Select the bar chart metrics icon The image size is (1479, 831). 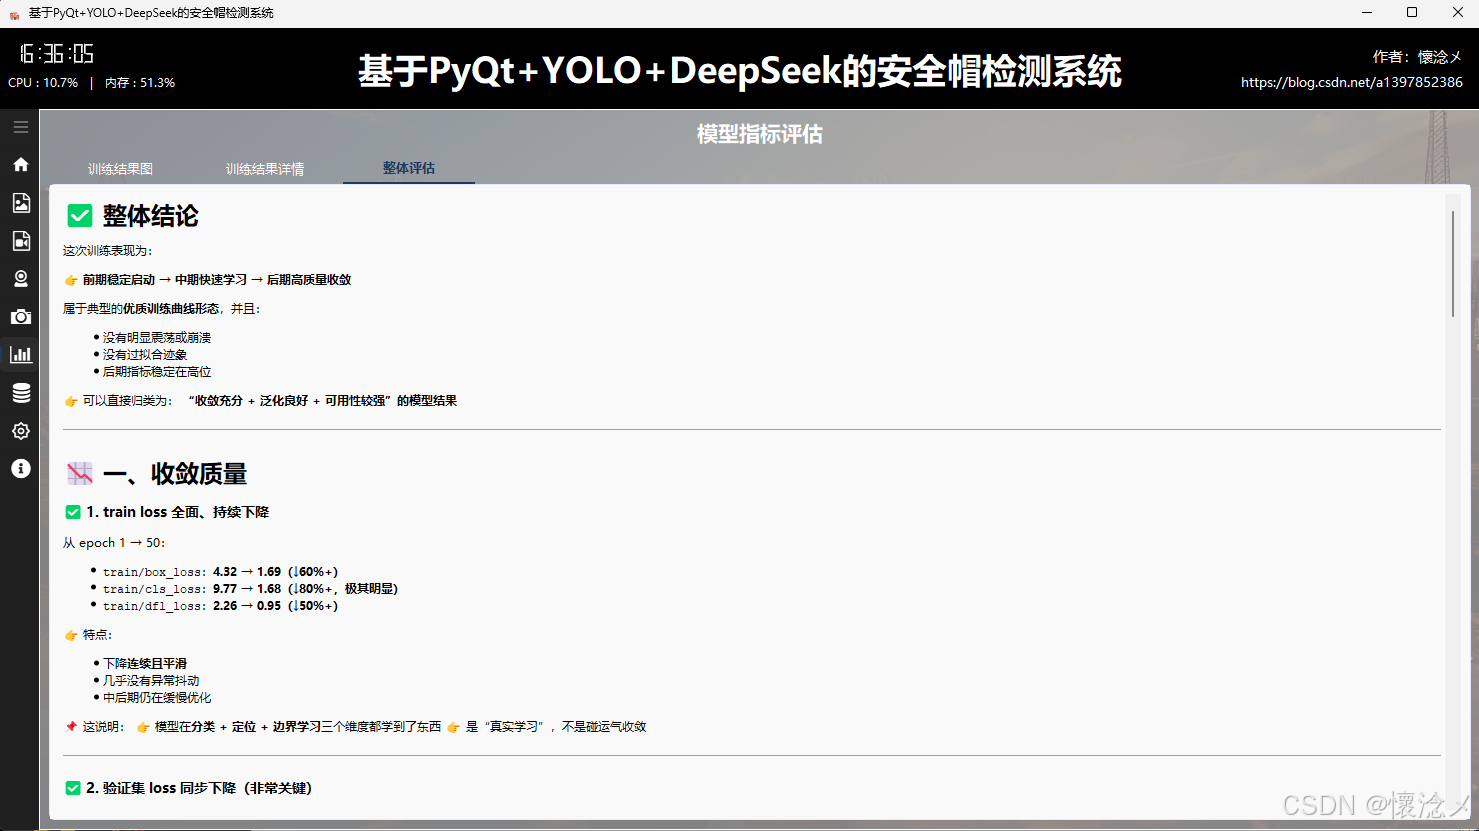(20, 354)
